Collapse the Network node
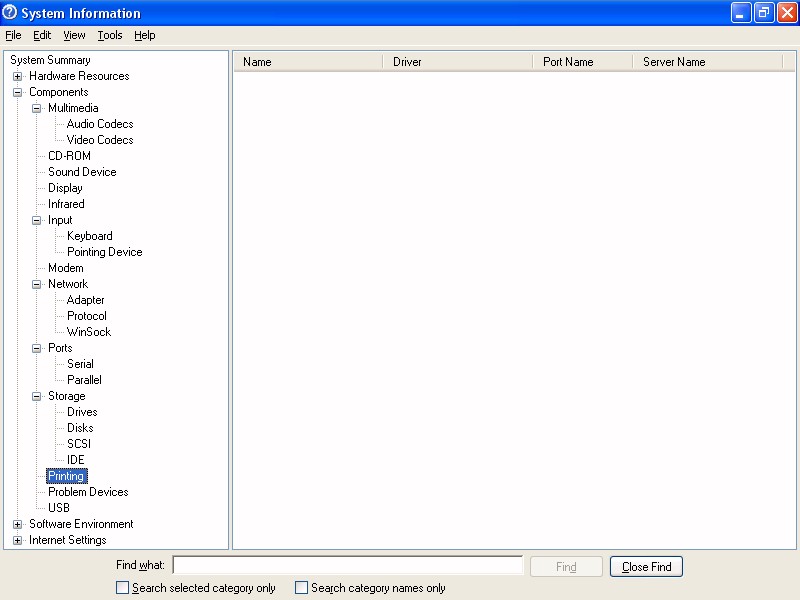Screen dimensions: 800x600 pos(36,284)
